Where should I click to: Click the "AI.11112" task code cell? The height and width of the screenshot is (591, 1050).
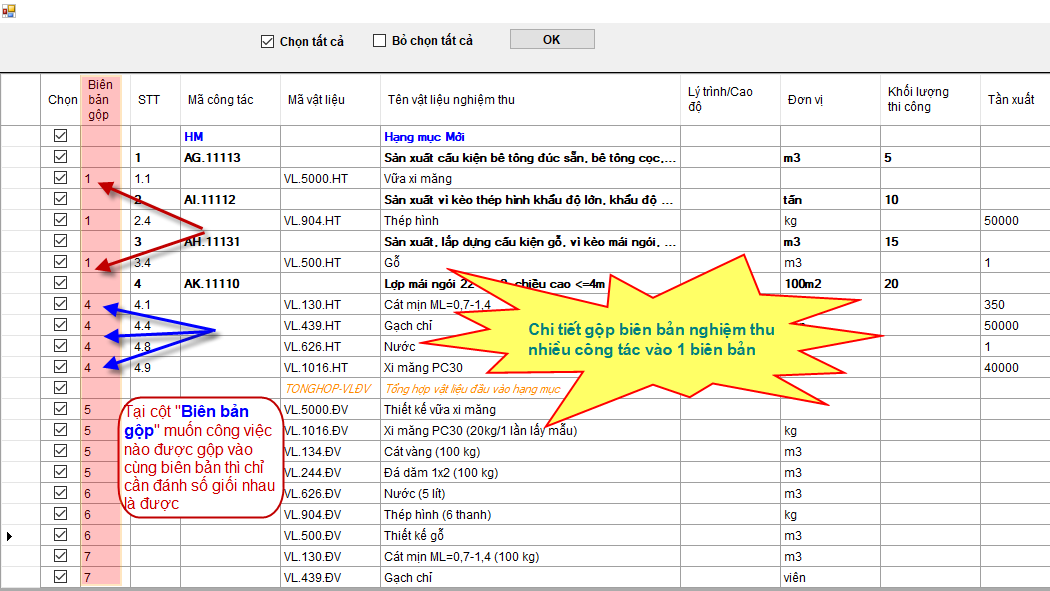point(230,199)
